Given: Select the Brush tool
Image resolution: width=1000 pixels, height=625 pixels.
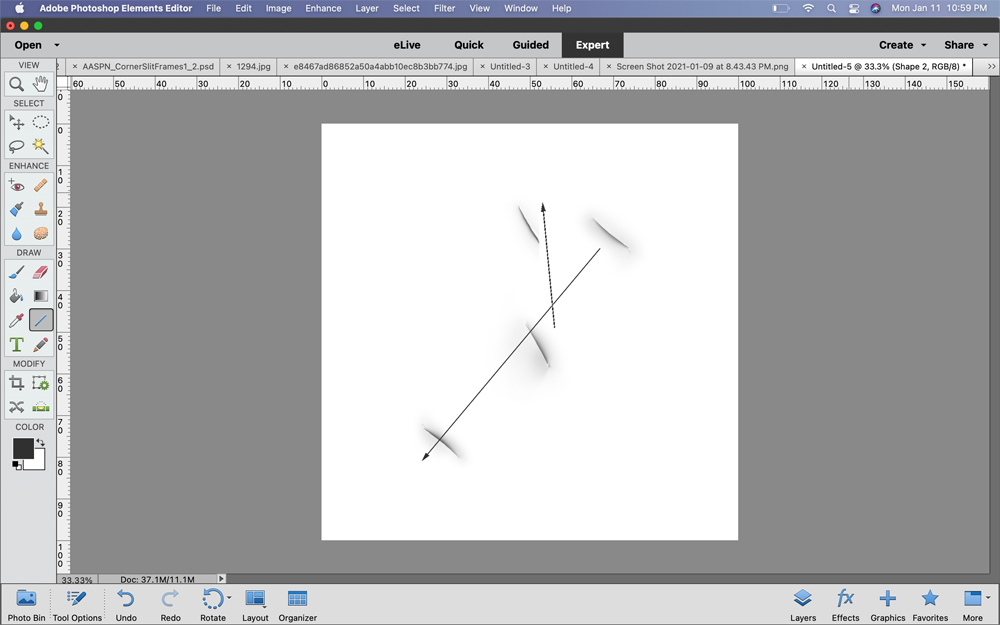Looking at the screenshot, I should pos(17,272).
